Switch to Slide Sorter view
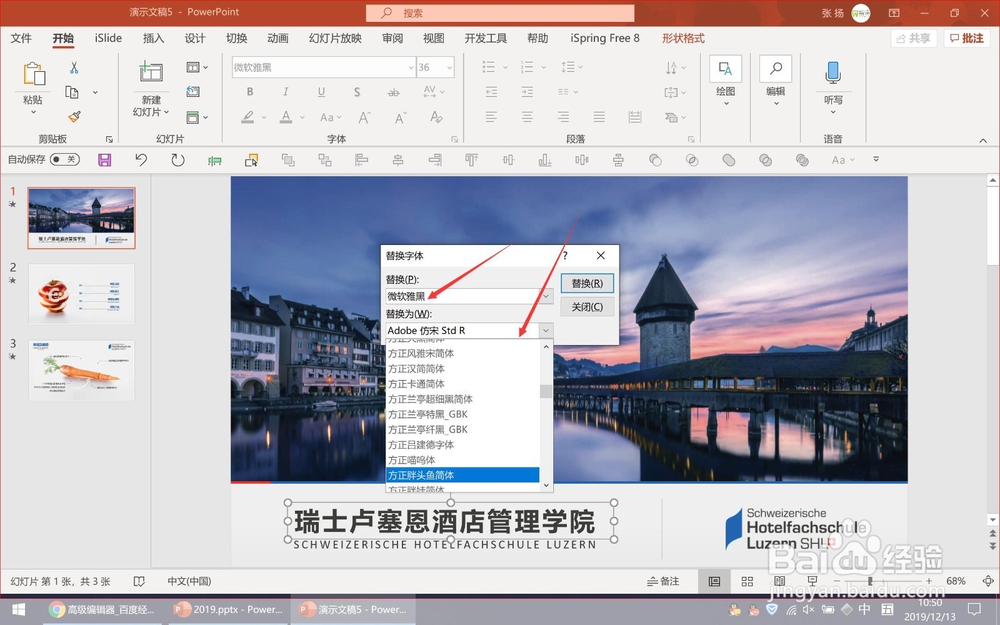 747,581
